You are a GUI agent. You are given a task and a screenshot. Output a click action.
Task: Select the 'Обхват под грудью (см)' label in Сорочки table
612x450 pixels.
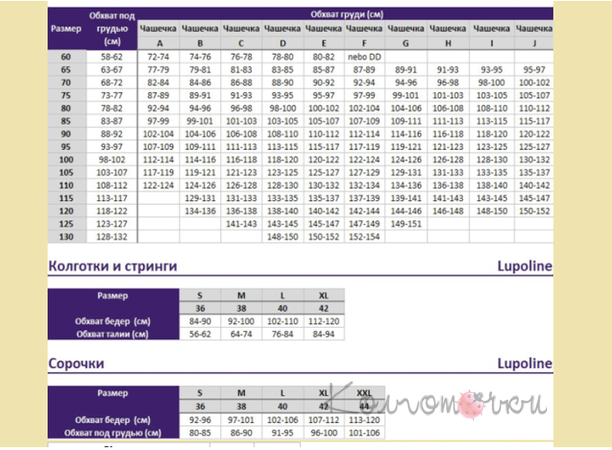pyautogui.click(x=116, y=434)
